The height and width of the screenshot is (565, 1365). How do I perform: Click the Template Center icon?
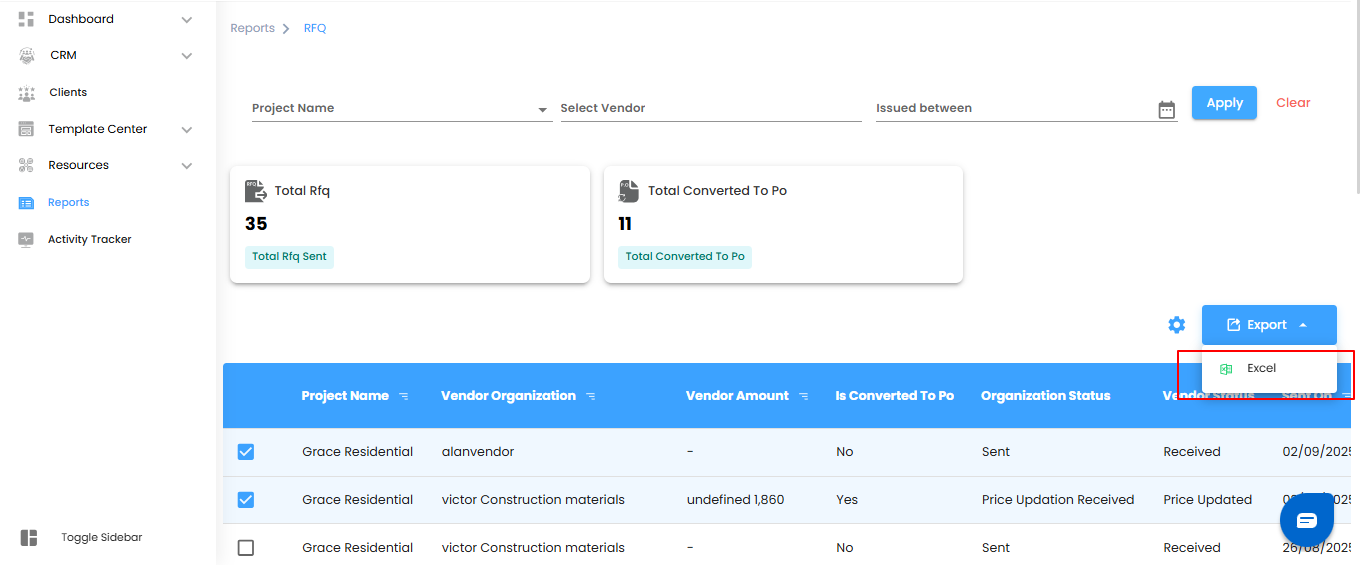pyautogui.click(x=27, y=129)
